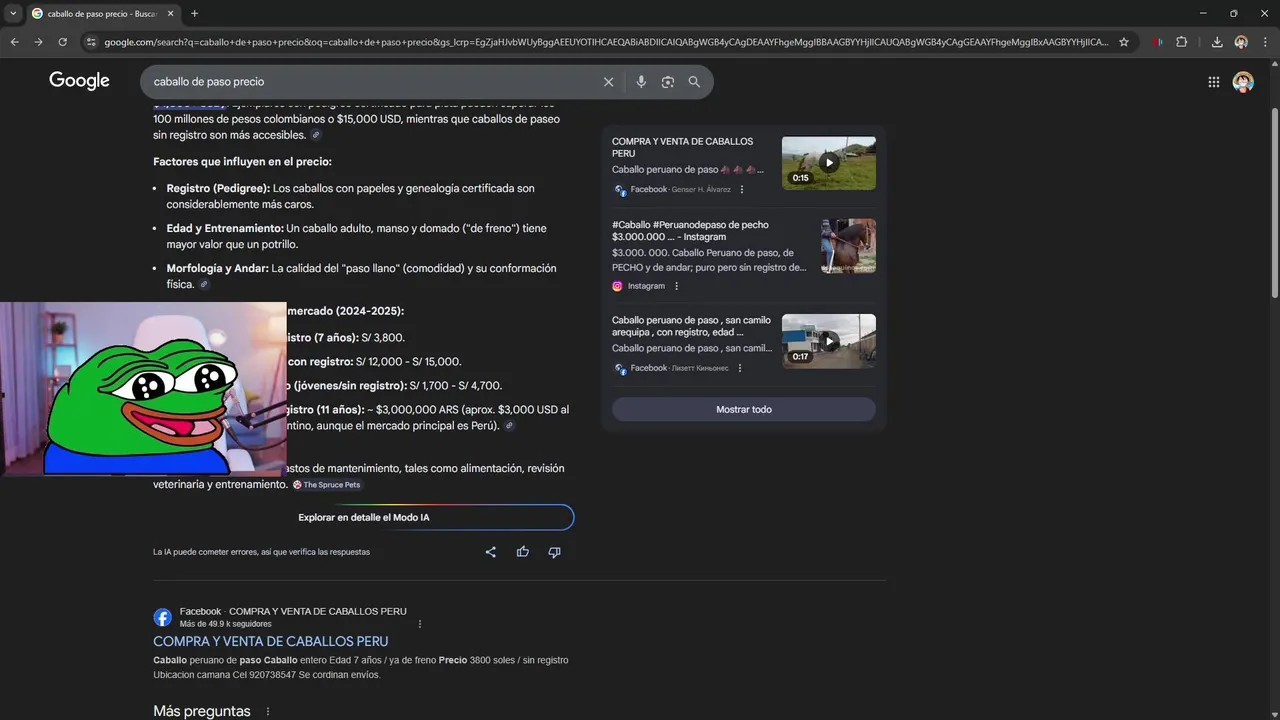Click 'Registro (Pedigree):' bullet text
This screenshot has height=720, width=1280.
(218, 188)
